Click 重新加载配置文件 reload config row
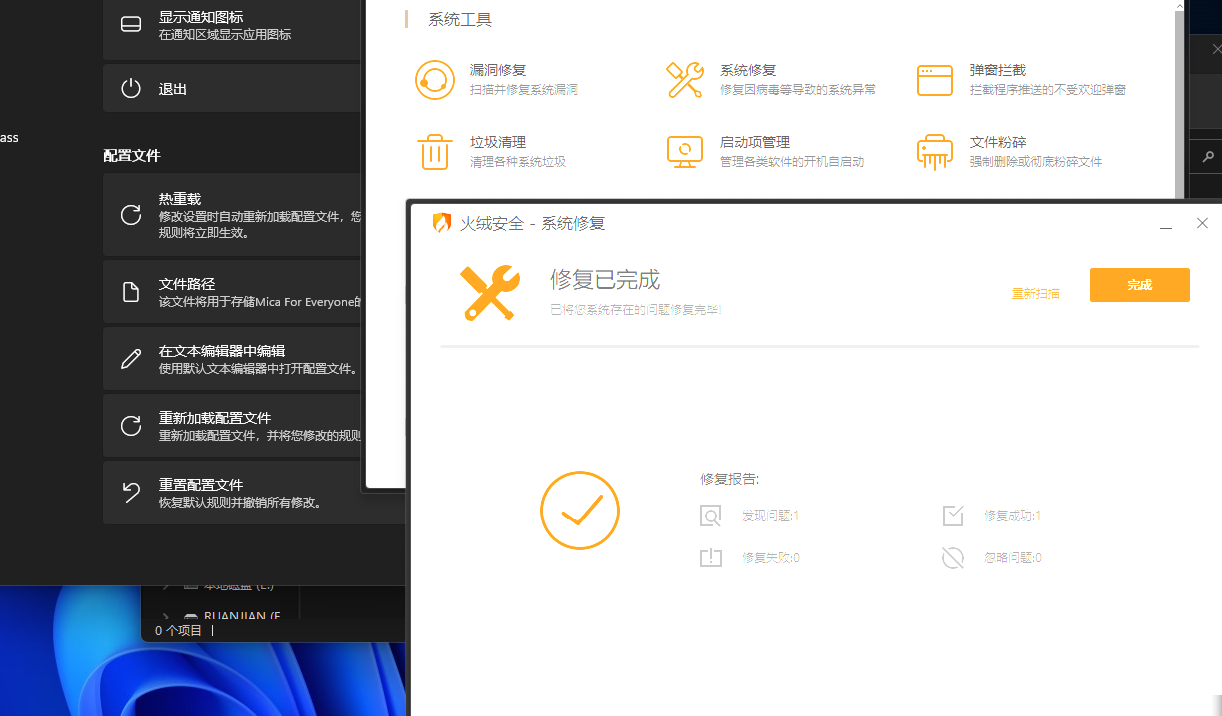This screenshot has height=716, width=1222. 232,426
